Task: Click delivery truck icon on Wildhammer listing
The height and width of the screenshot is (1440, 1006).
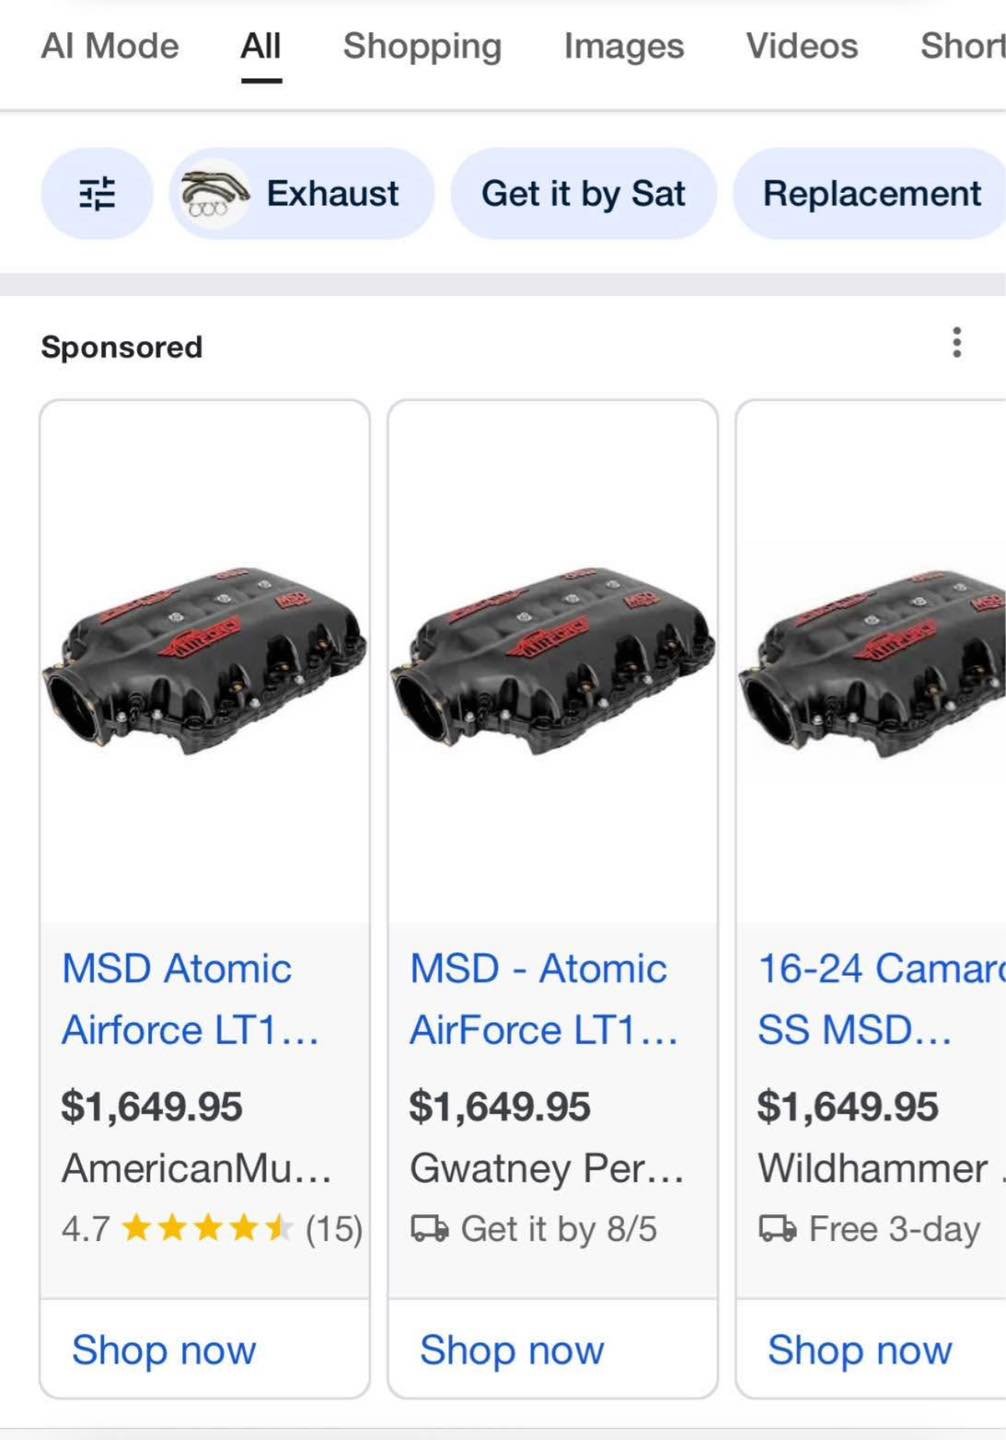Action: pos(778,1228)
